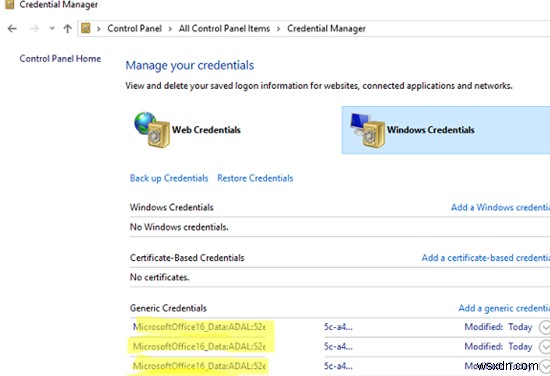Click Restore Credentials link

255,178
